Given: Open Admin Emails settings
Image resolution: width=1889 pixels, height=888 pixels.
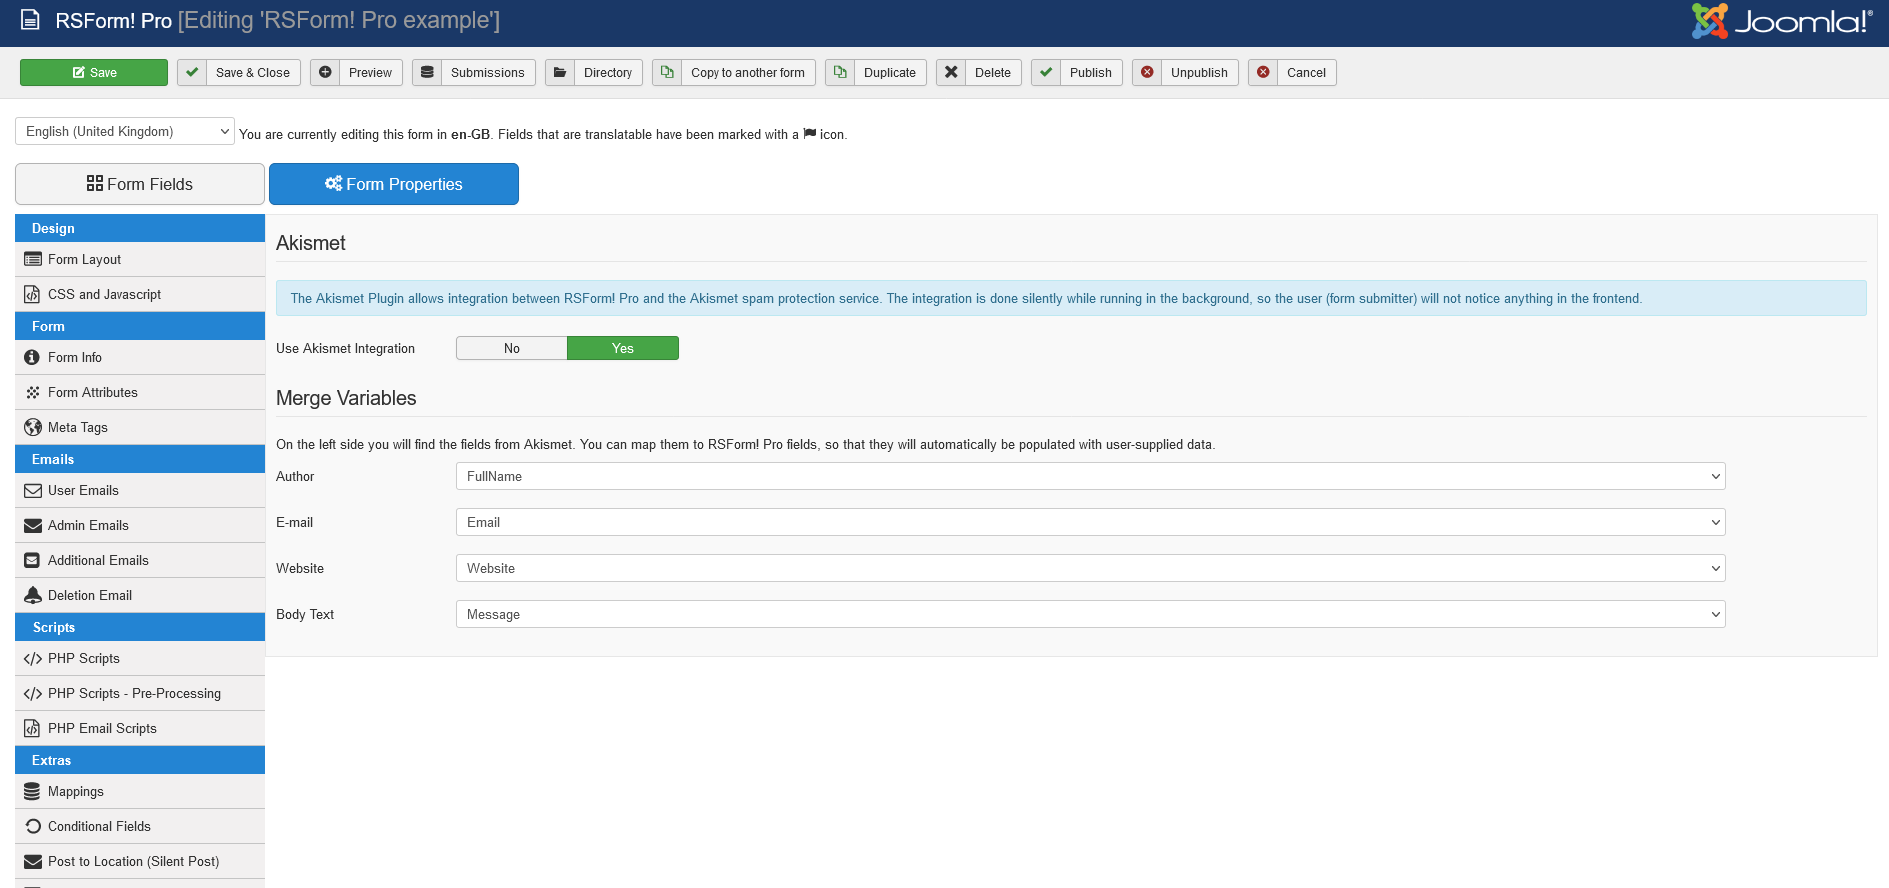Looking at the screenshot, I should (140, 525).
